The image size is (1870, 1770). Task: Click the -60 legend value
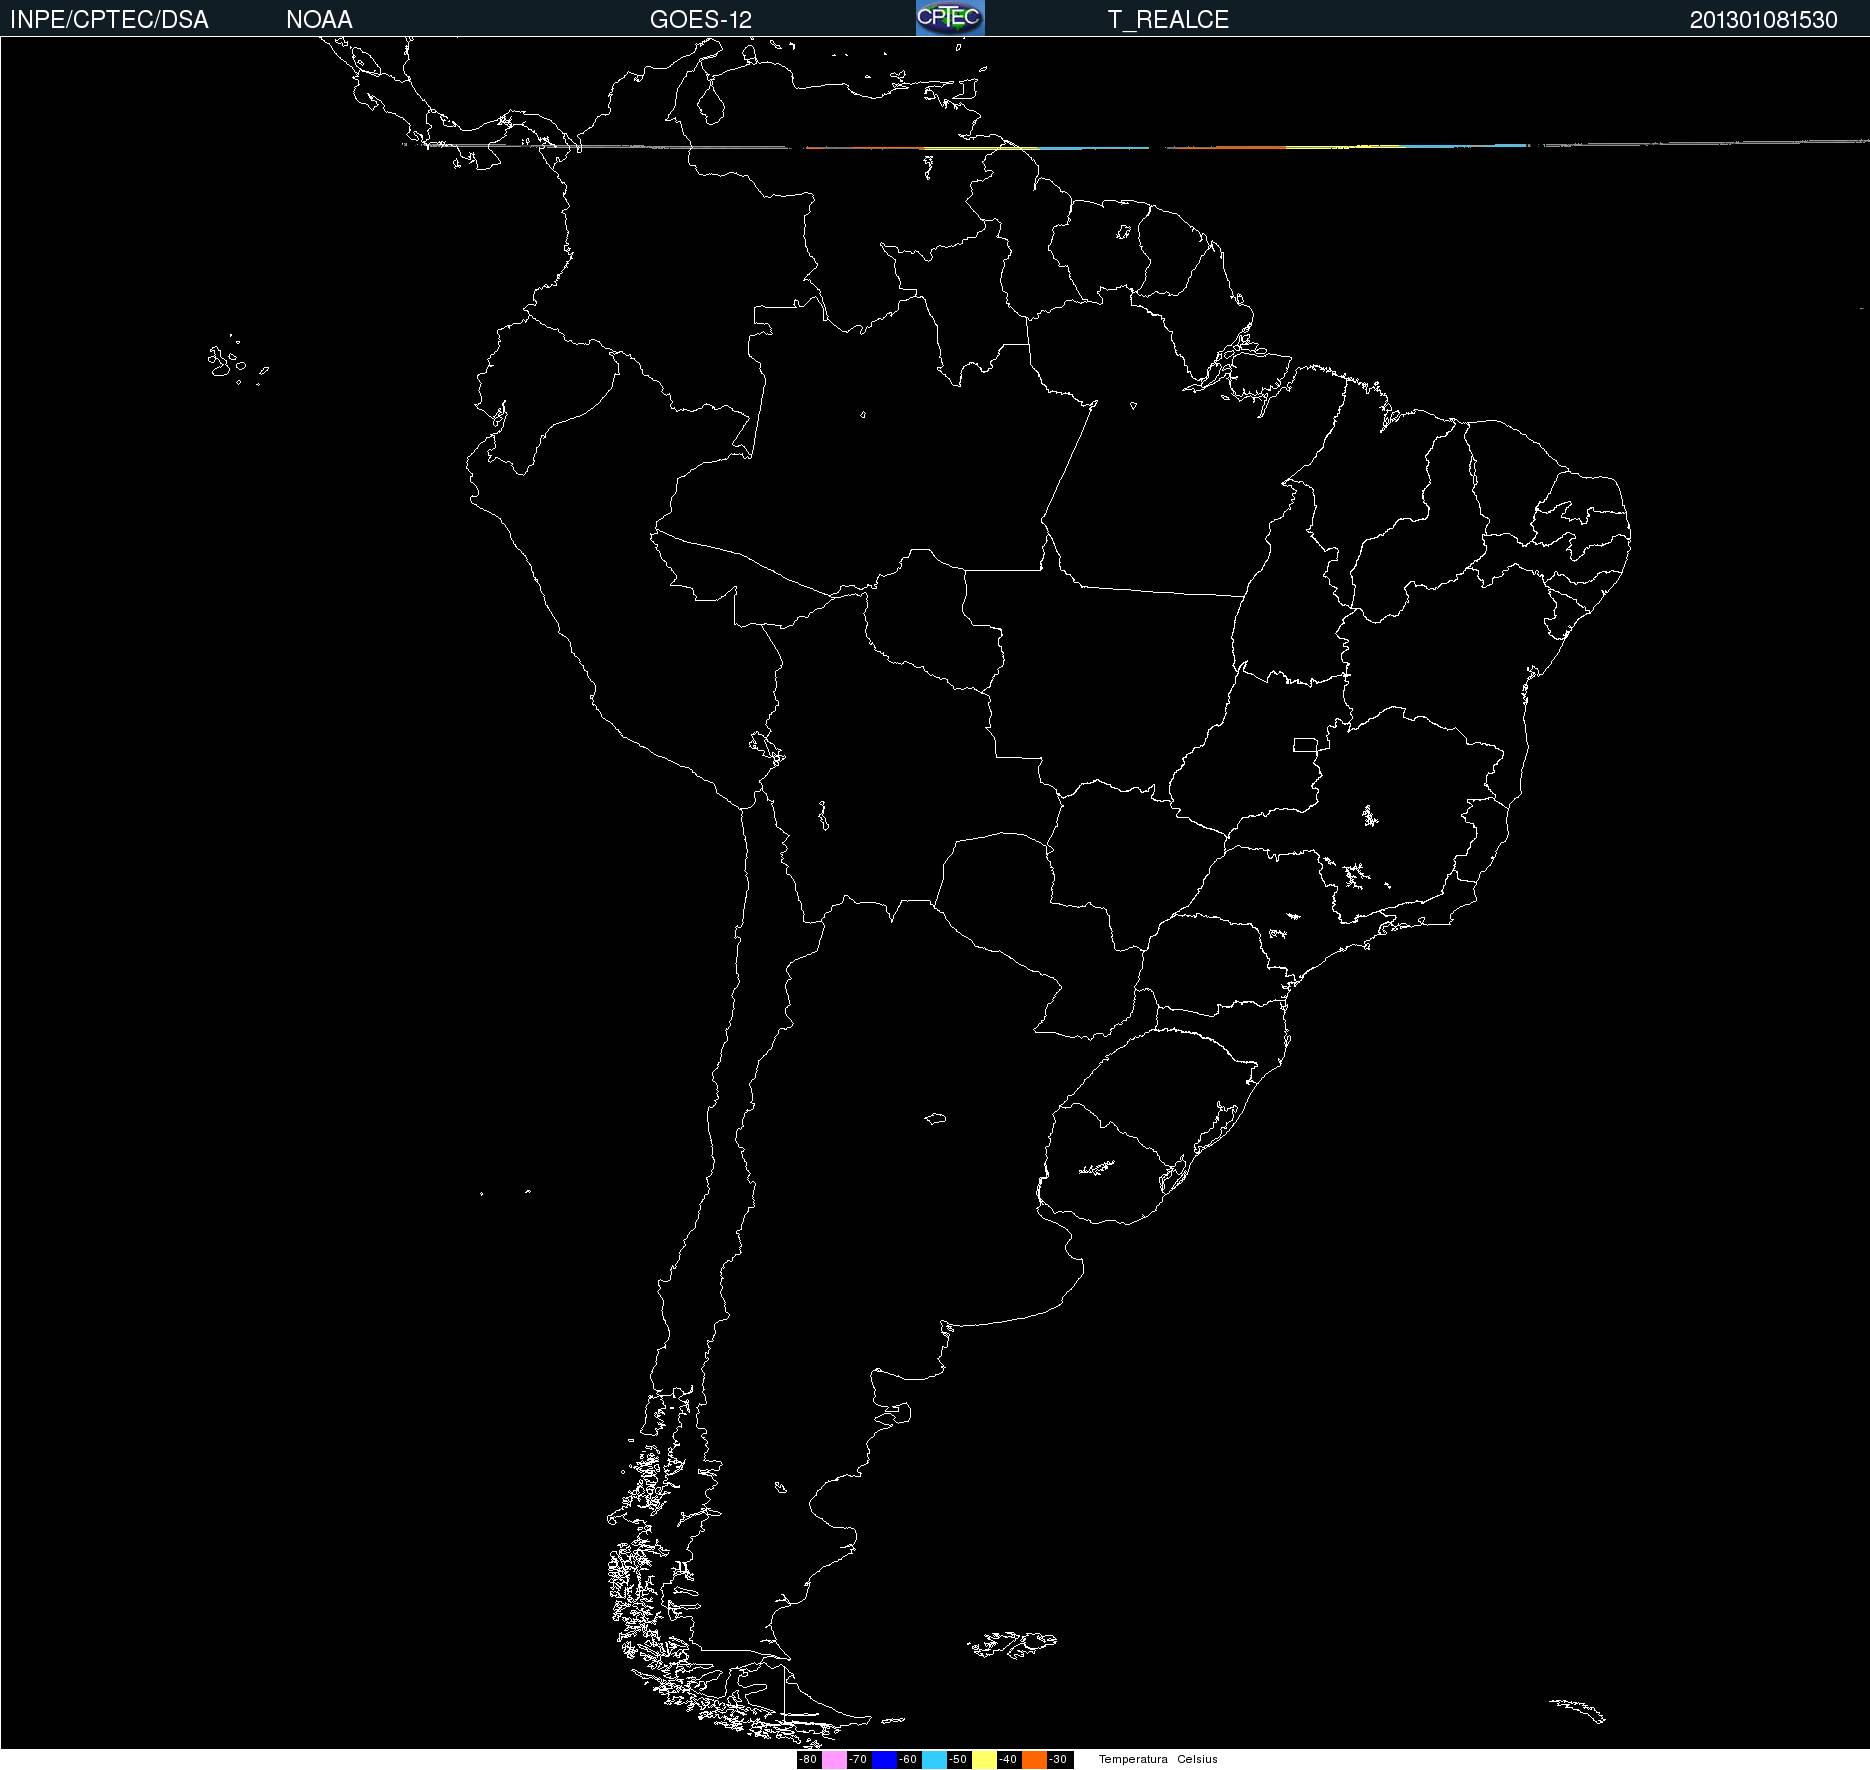pos(909,1759)
